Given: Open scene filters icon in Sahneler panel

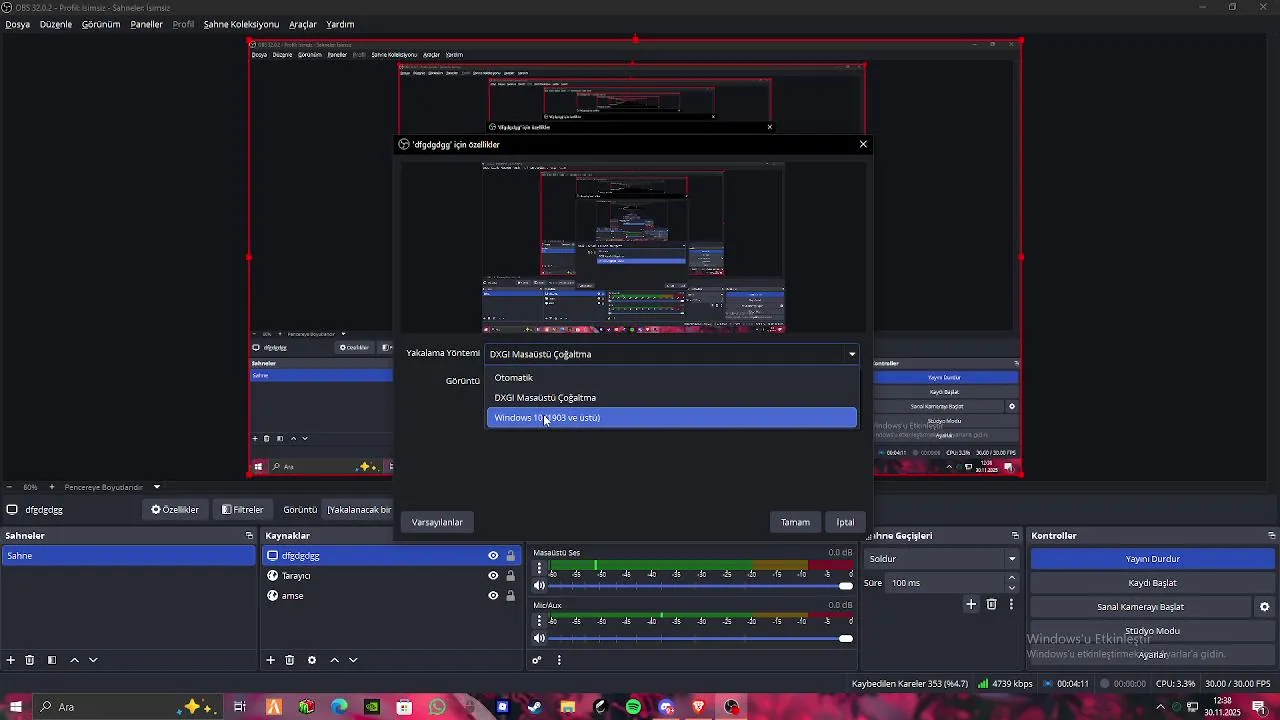Looking at the screenshot, I should (52, 660).
